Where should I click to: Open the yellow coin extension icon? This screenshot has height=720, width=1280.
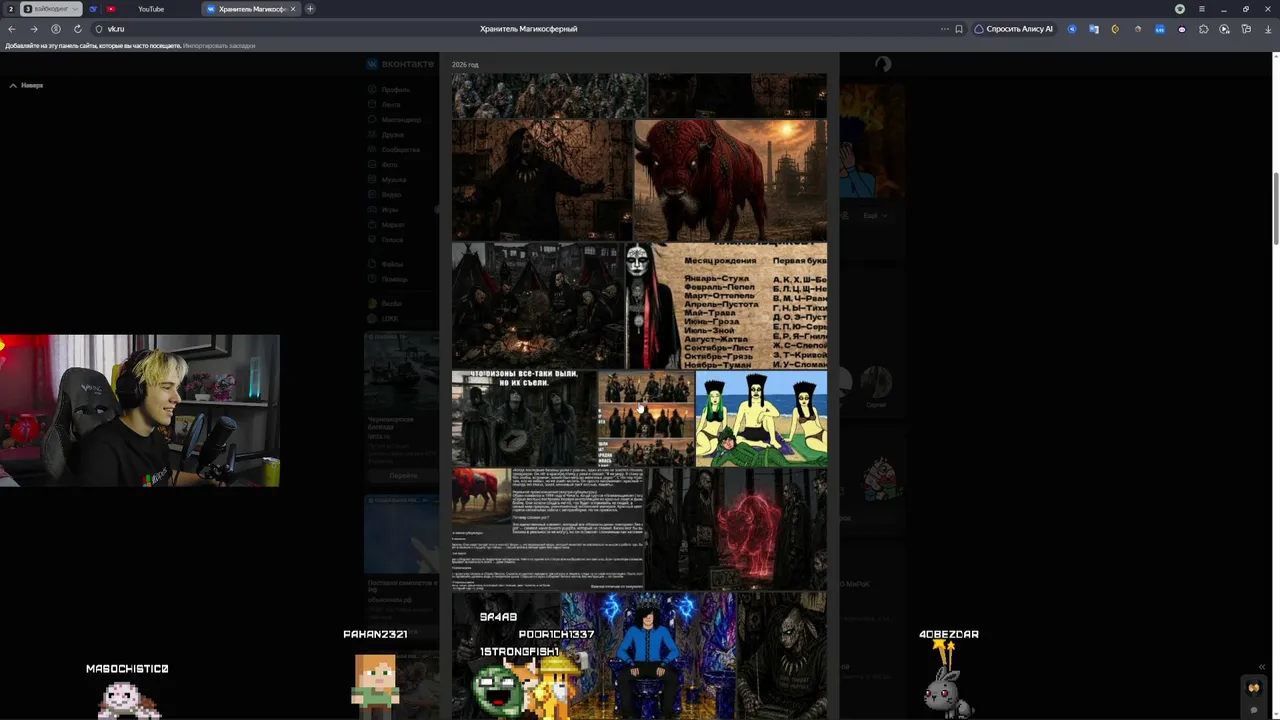[1115, 29]
